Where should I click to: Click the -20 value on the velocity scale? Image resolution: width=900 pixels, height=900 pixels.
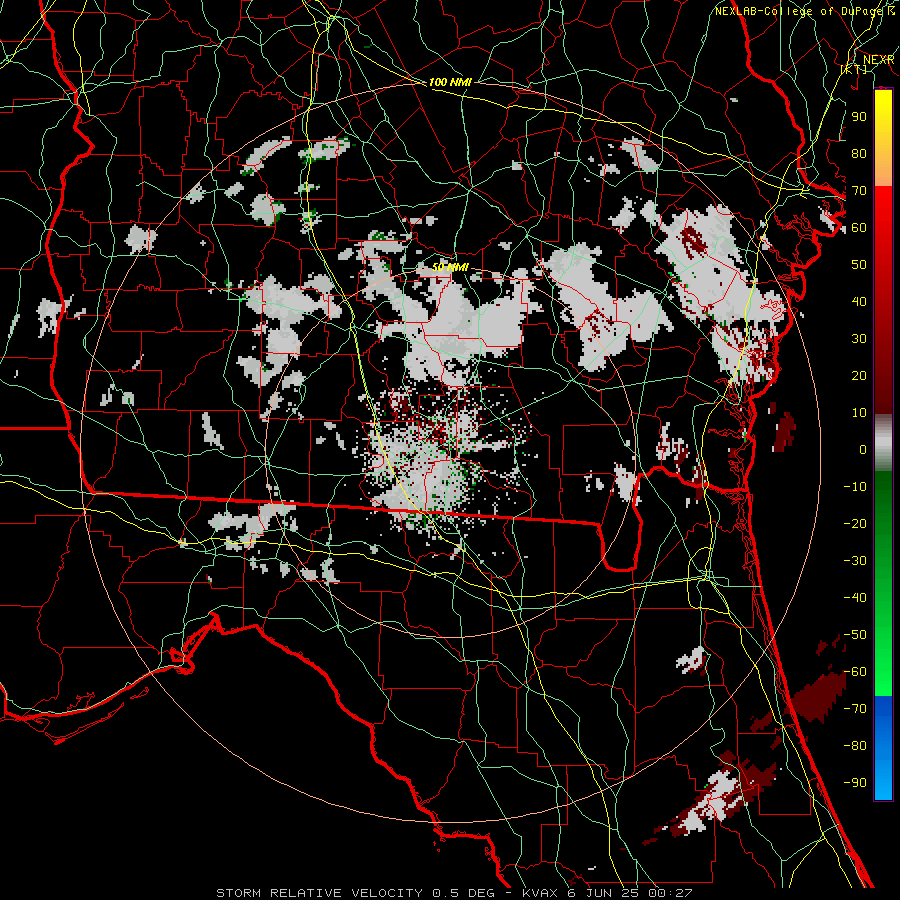[855, 523]
